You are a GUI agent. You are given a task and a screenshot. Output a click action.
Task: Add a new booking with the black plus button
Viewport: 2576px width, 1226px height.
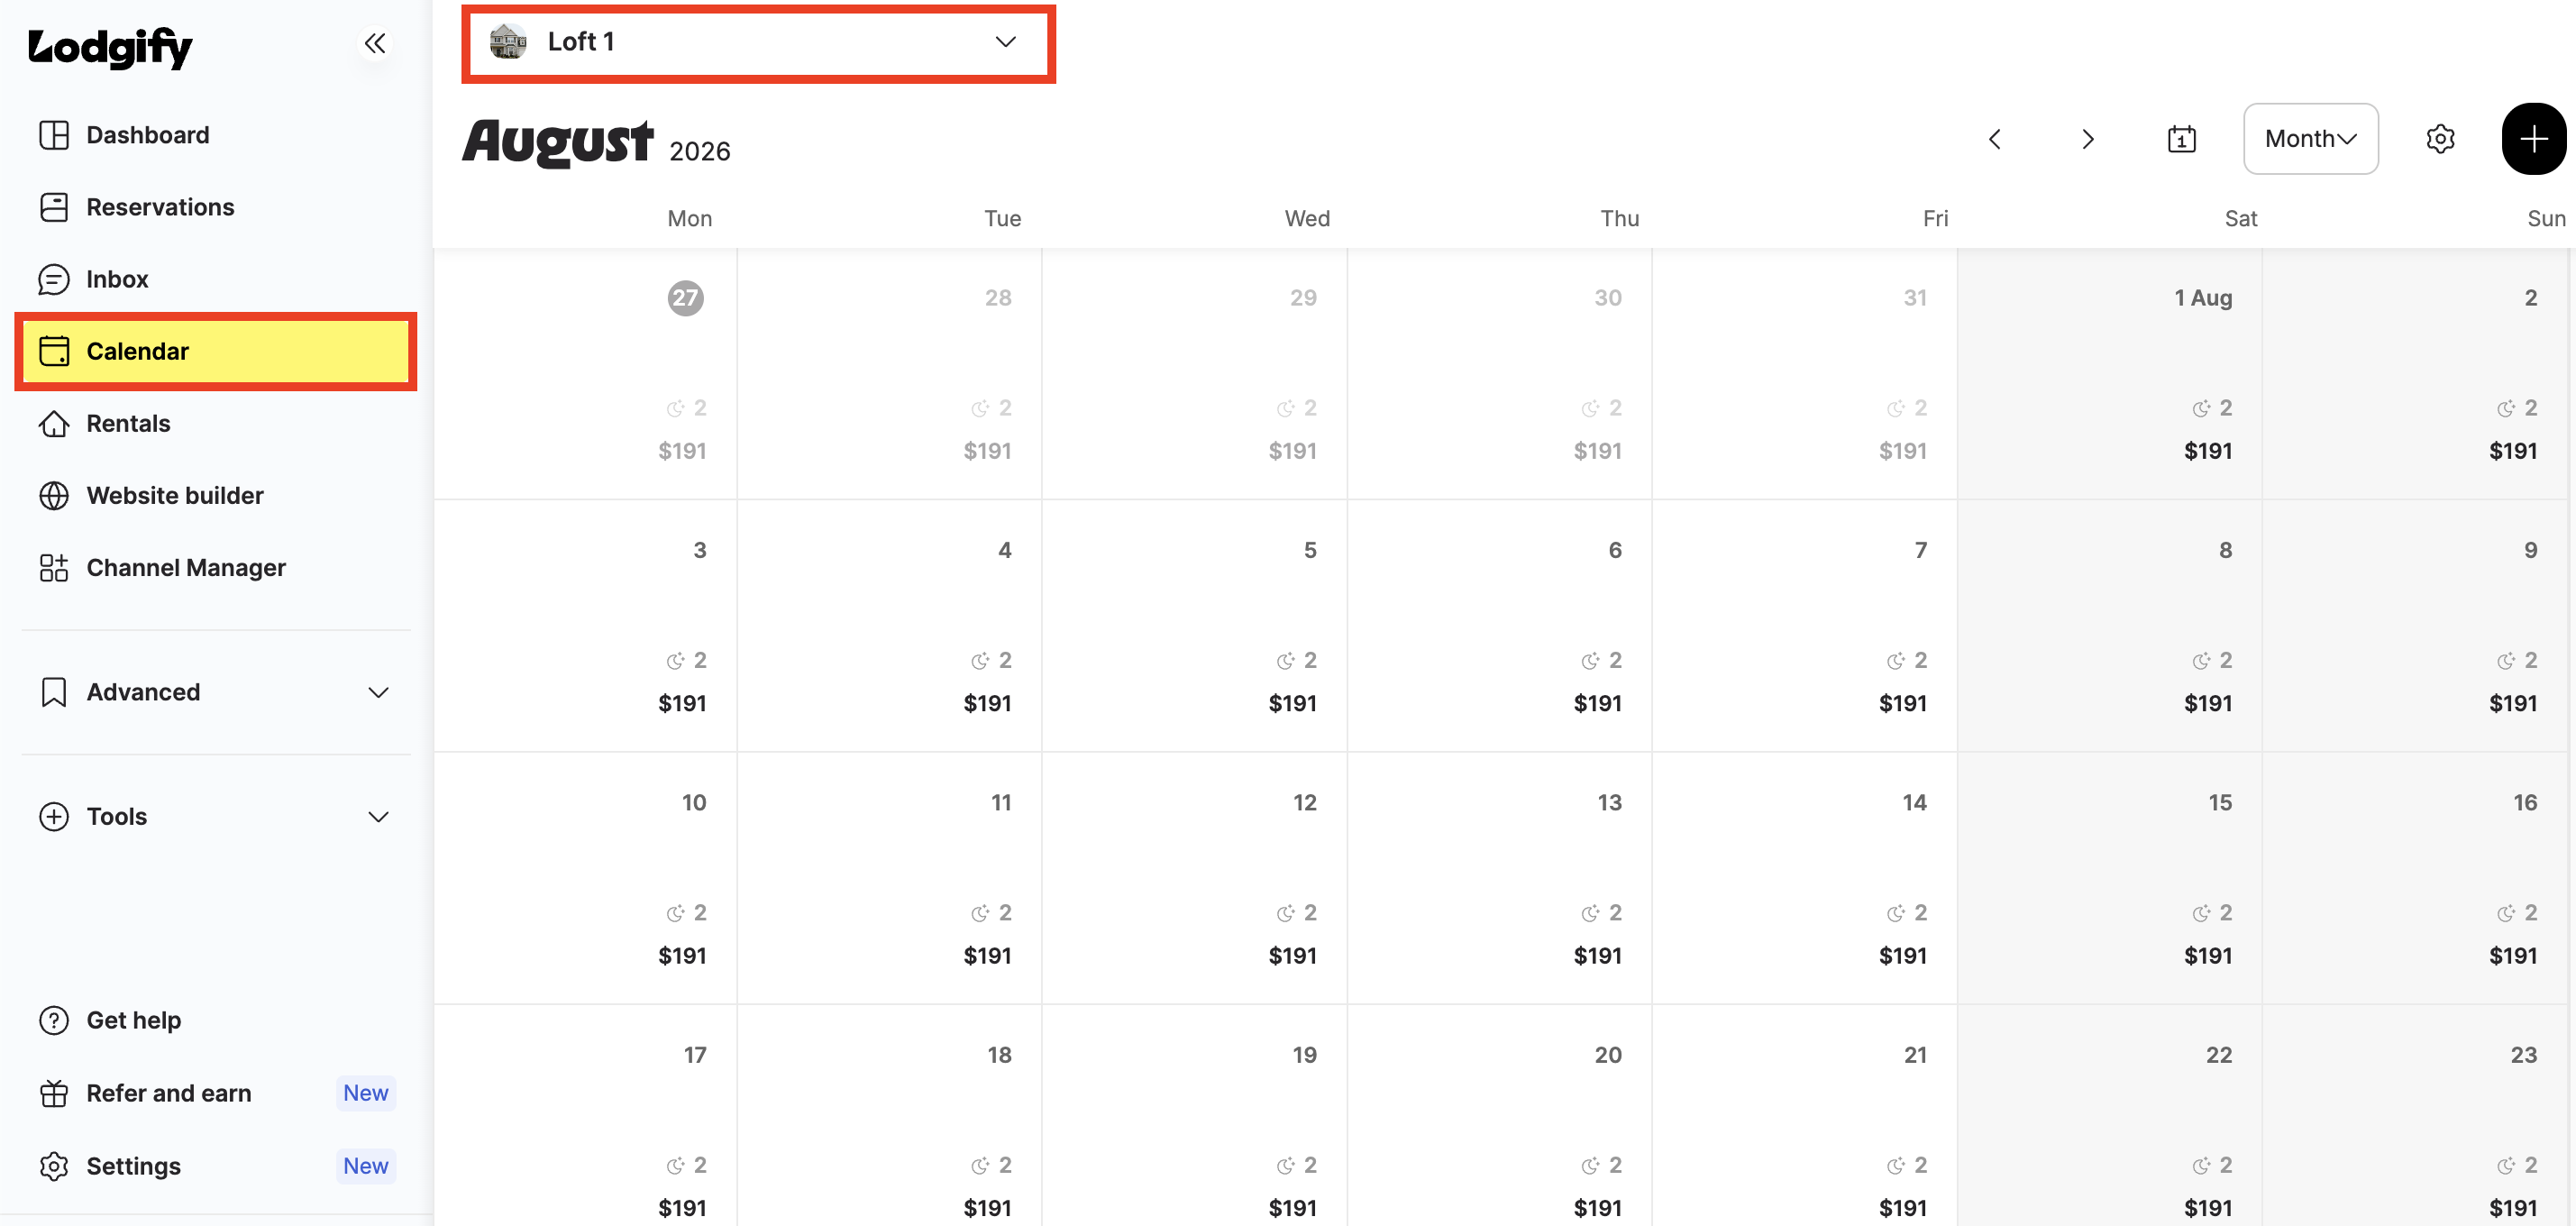coord(2532,139)
